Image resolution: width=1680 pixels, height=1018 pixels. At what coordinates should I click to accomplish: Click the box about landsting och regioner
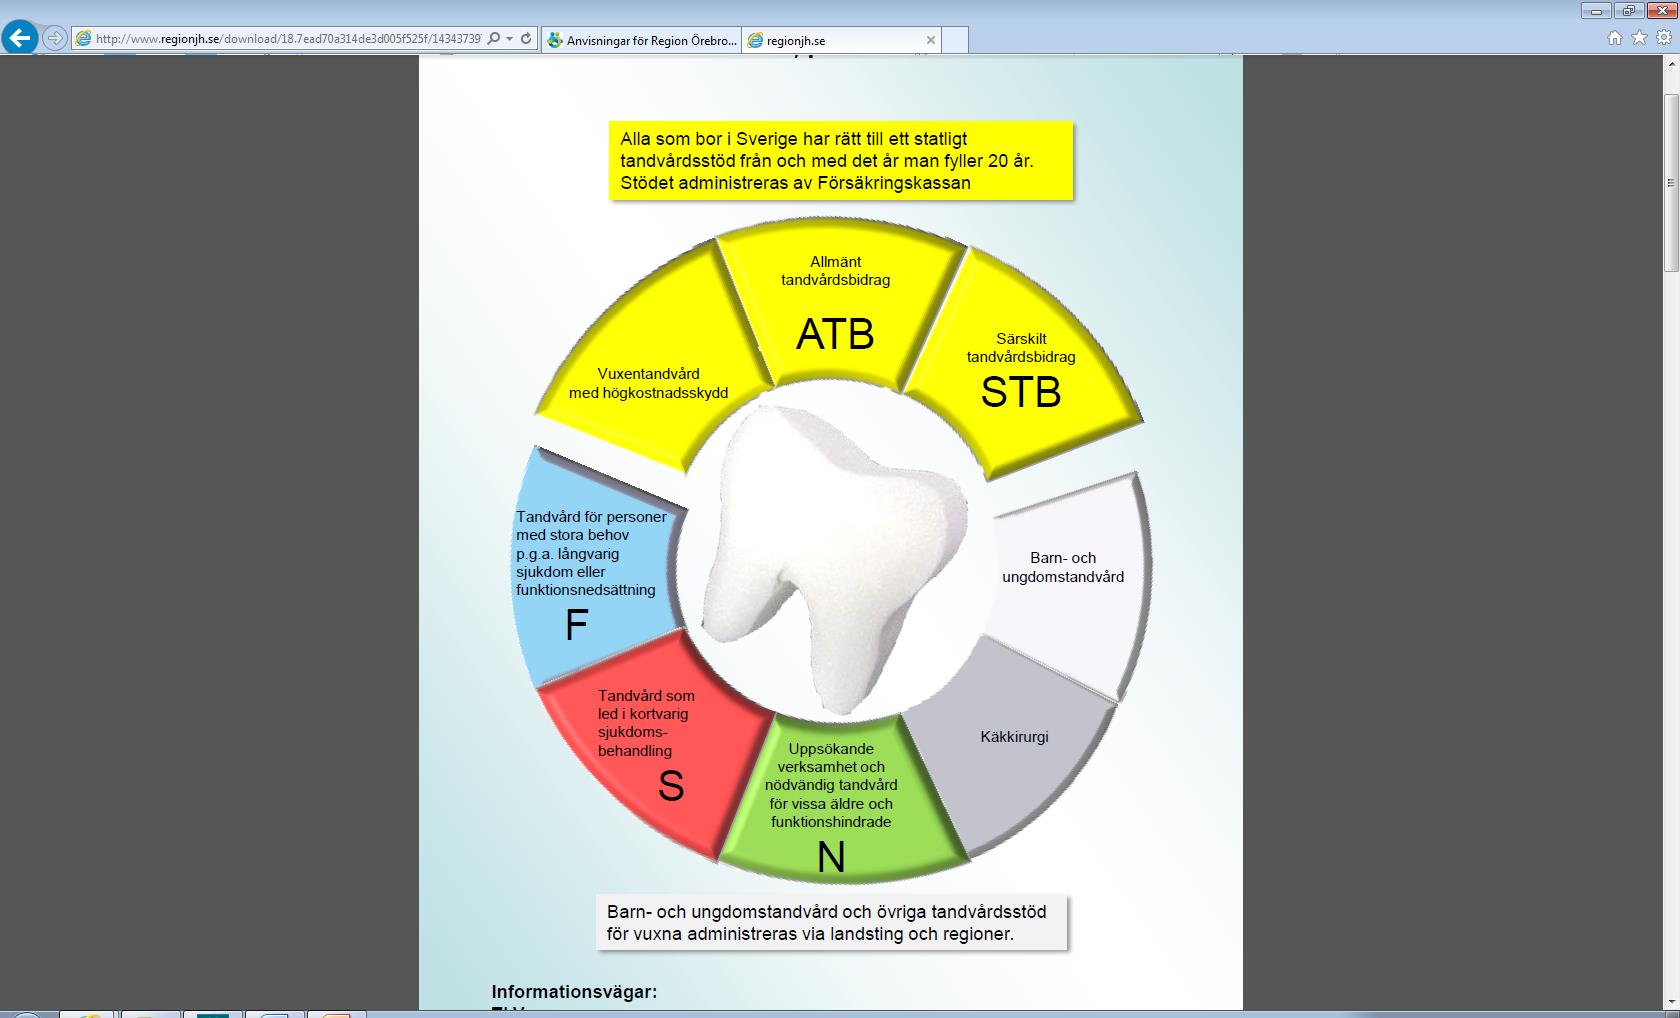point(831,923)
